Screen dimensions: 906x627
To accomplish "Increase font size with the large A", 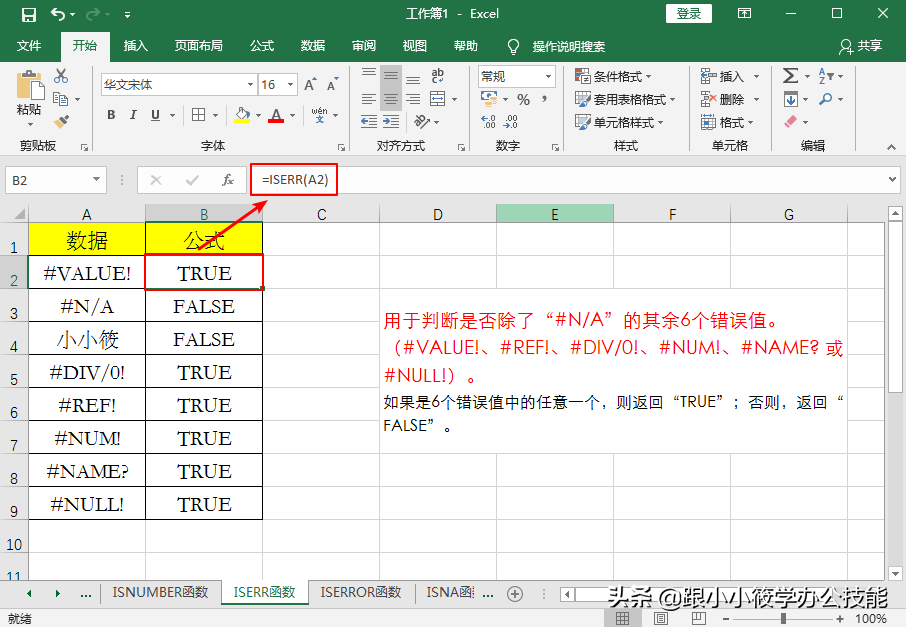I will (310, 84).
